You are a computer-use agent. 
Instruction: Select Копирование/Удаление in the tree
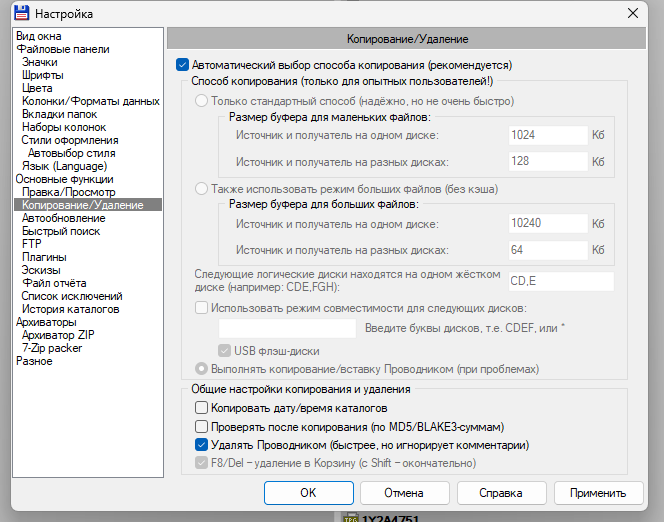tap(88, 205)
